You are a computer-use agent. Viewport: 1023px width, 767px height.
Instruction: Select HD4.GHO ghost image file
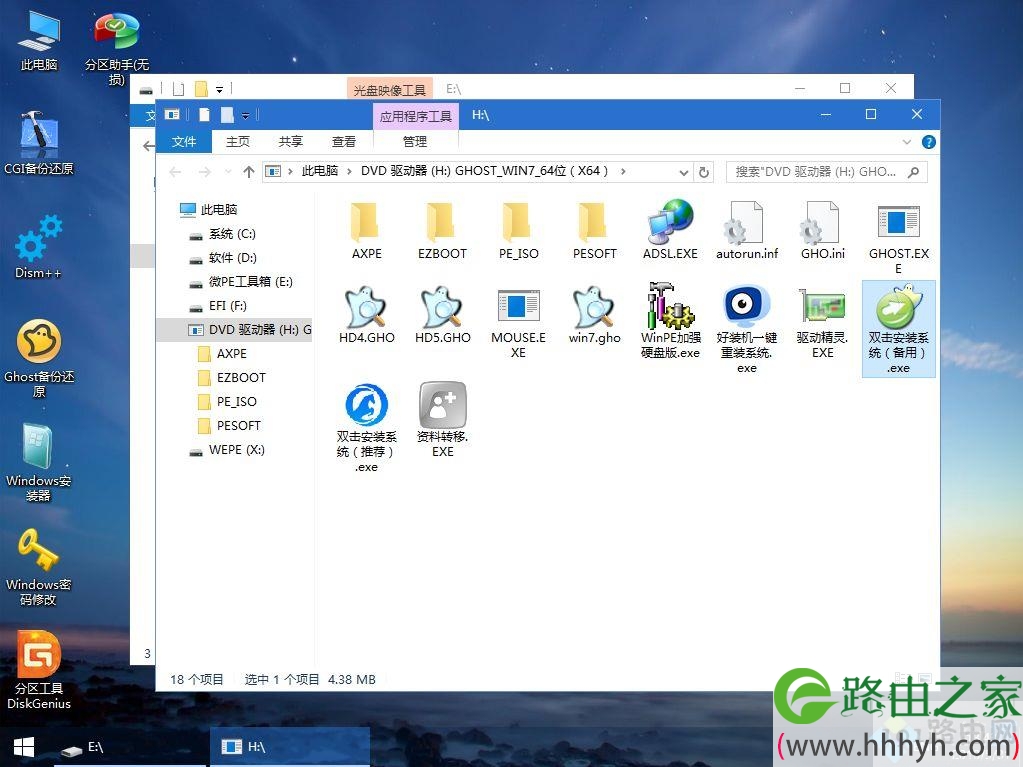pos(367,315)
